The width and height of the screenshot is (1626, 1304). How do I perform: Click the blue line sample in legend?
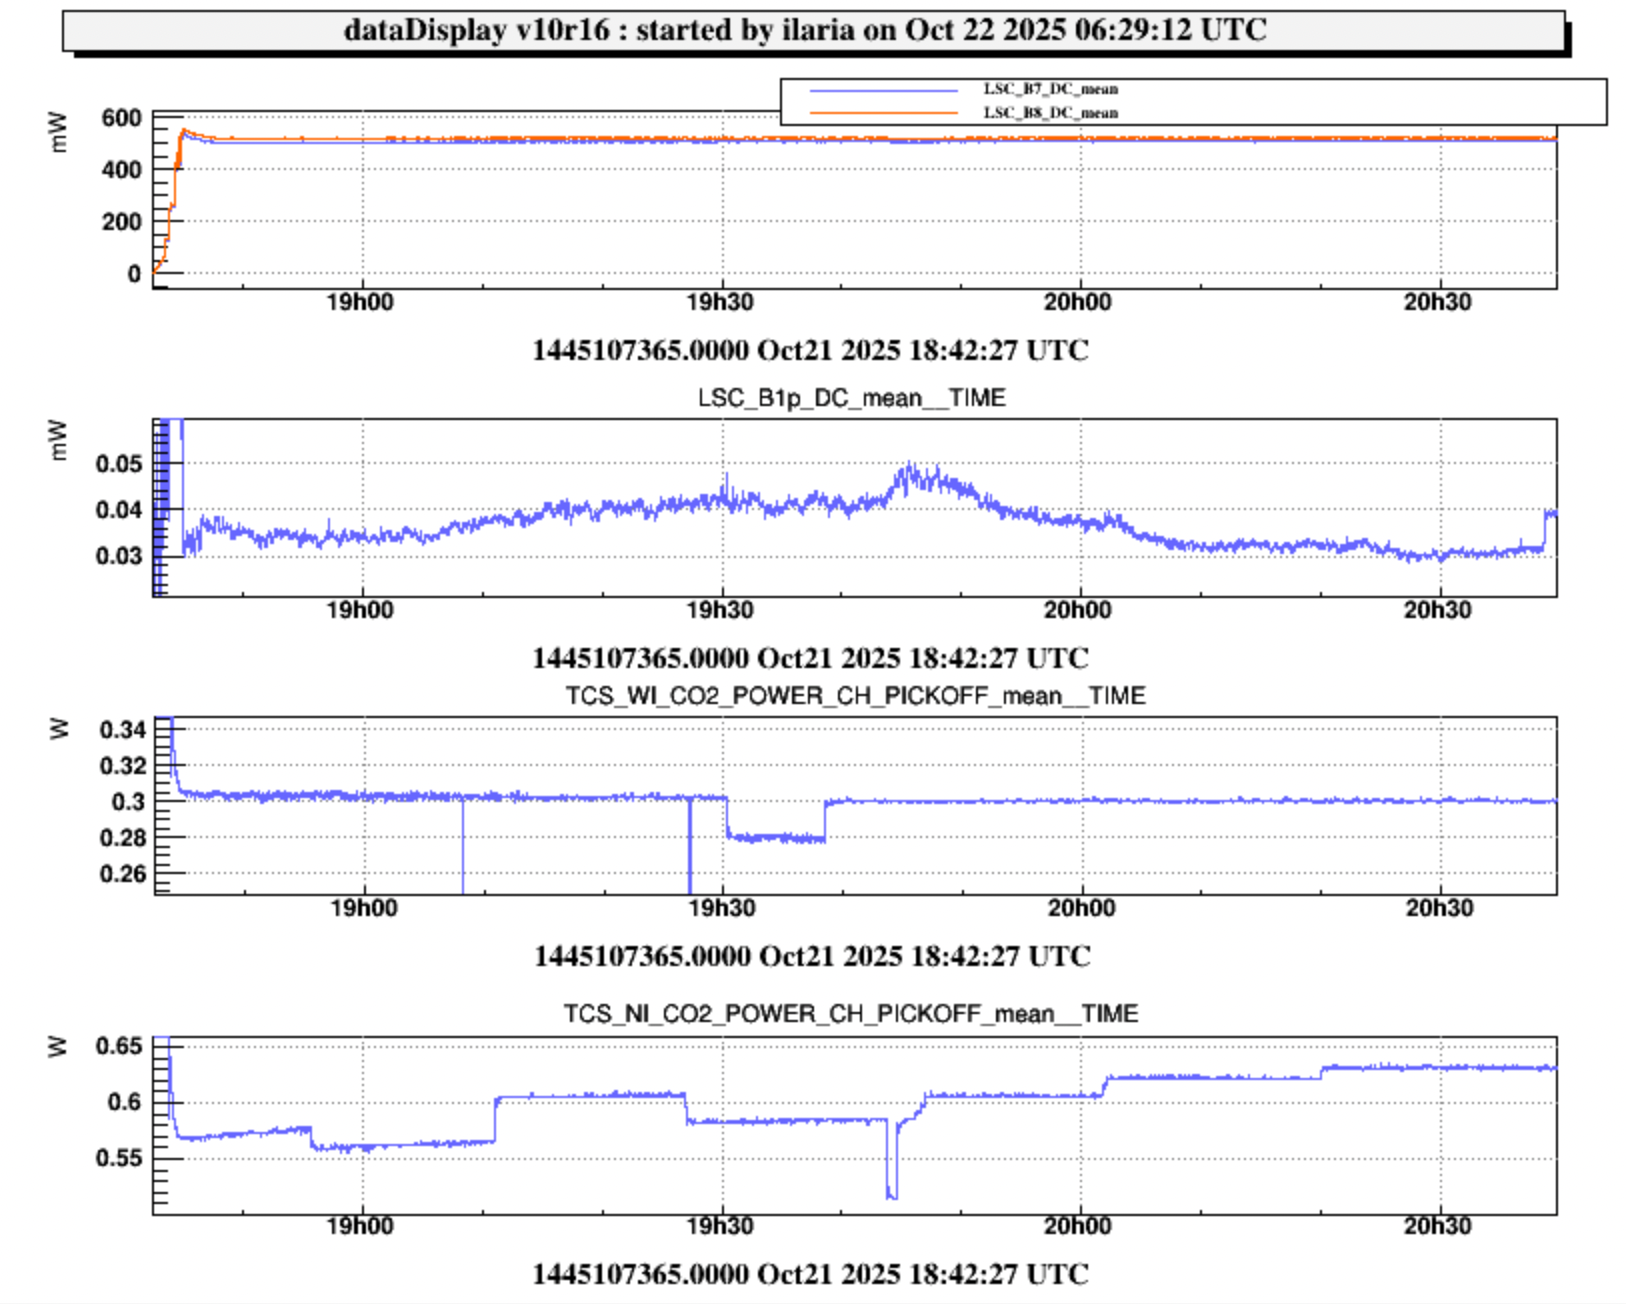[x=883, y=90]
